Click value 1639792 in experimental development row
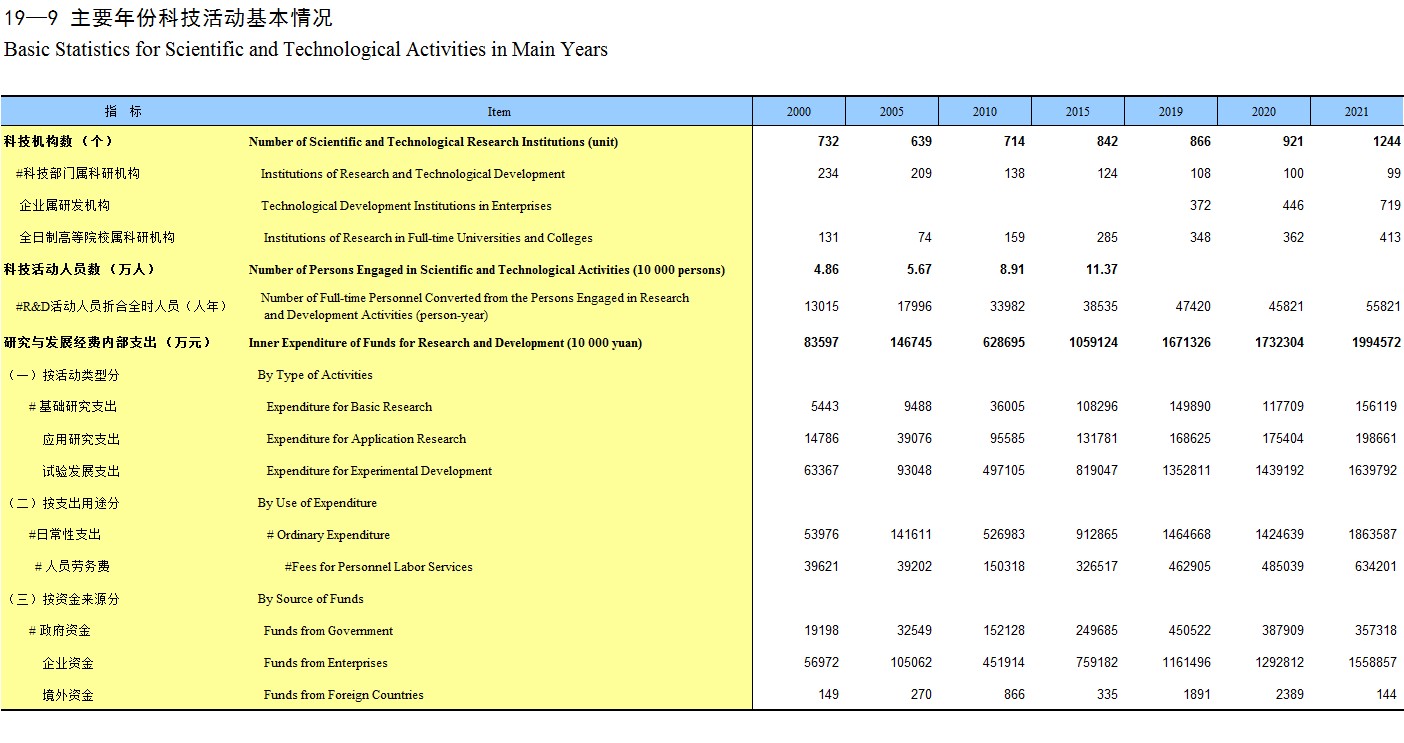This screenshot has width=1404, height=743. pos(1375,471)
